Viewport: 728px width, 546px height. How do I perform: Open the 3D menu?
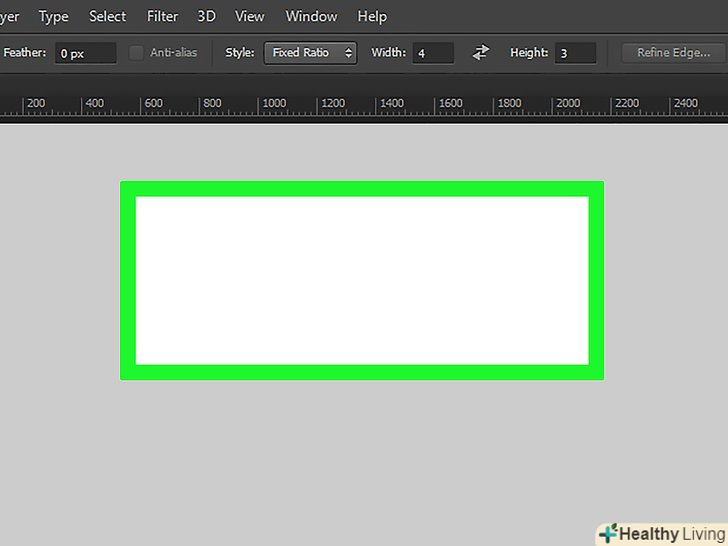point(206,16)
